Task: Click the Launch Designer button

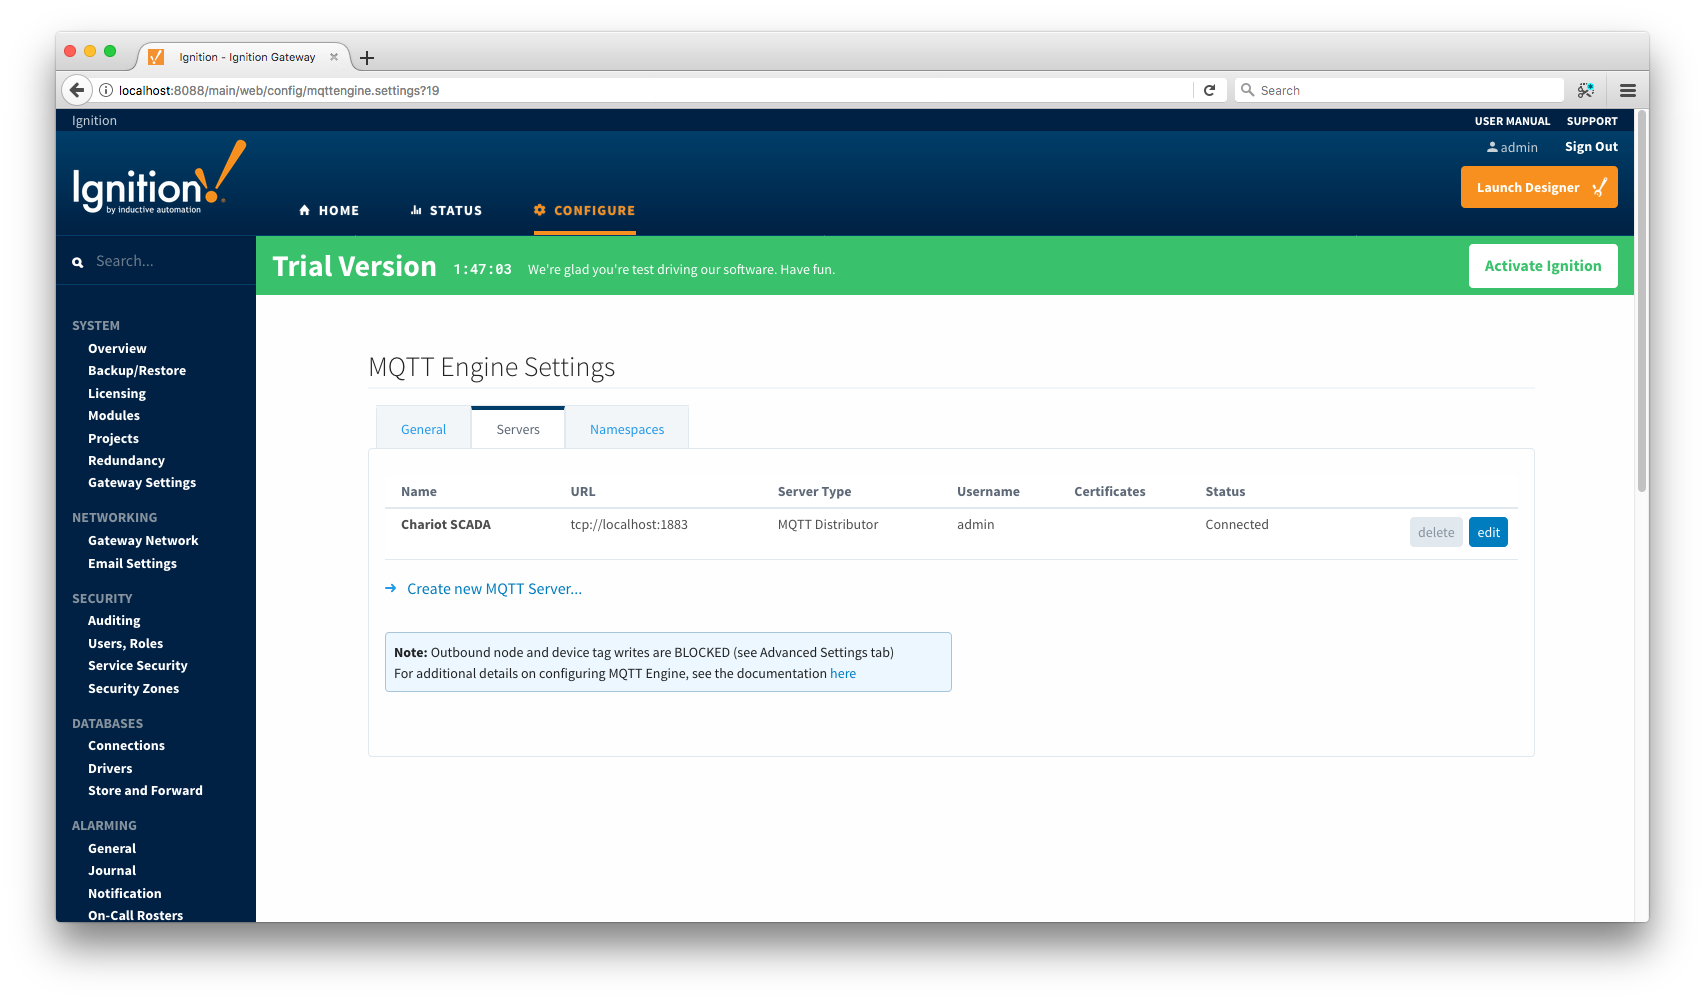Action: coord(1539,187)
